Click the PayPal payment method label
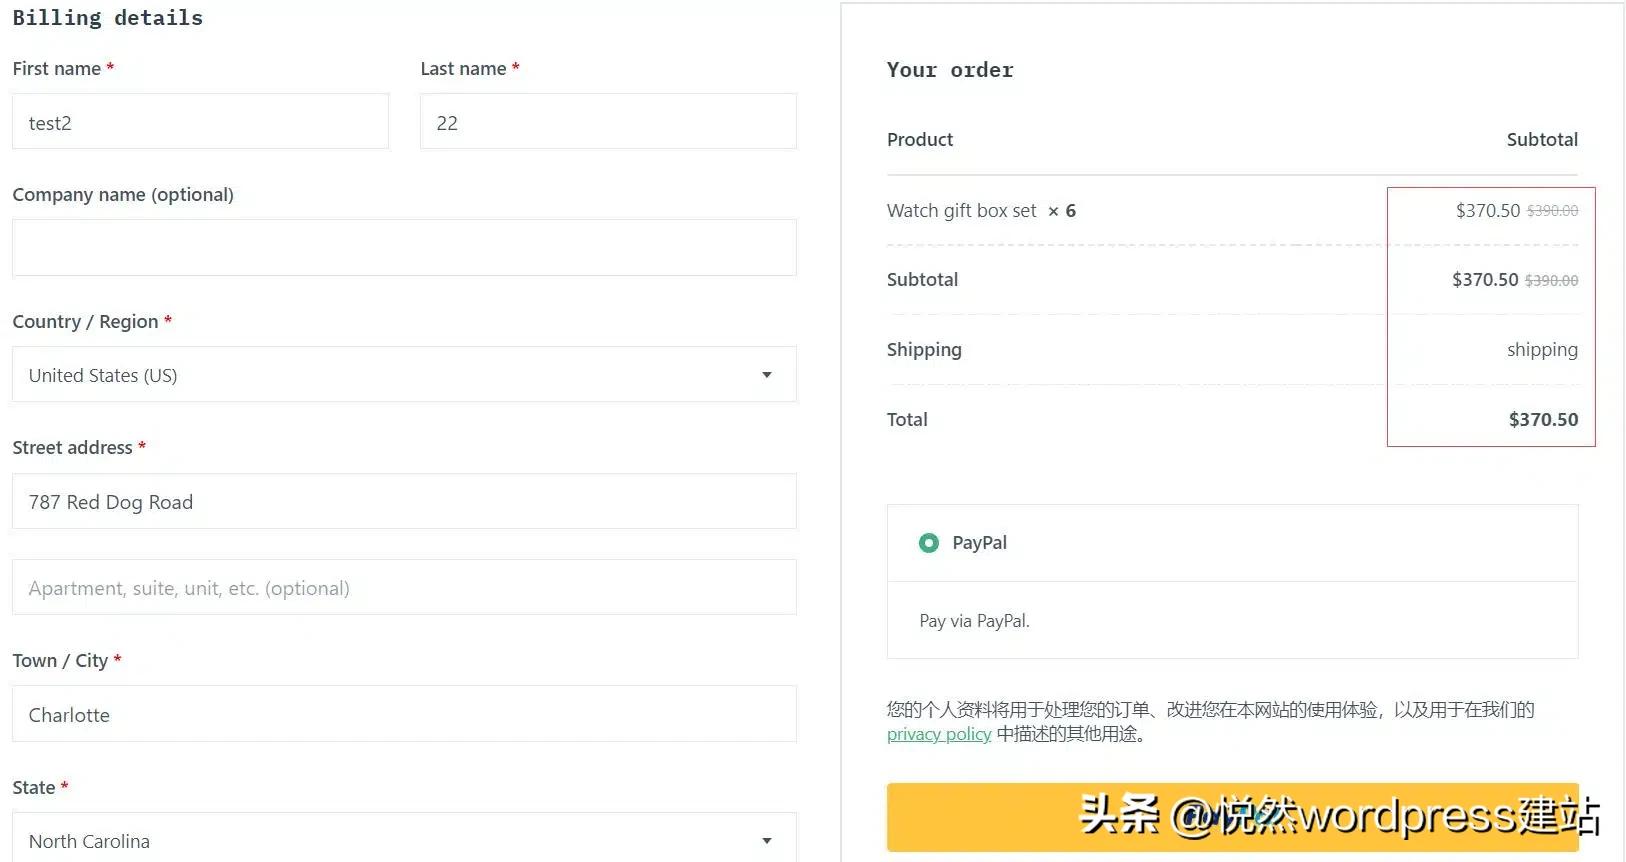Screen dimensions: 1626x862 pyautogui.click(x=979, y=543)
